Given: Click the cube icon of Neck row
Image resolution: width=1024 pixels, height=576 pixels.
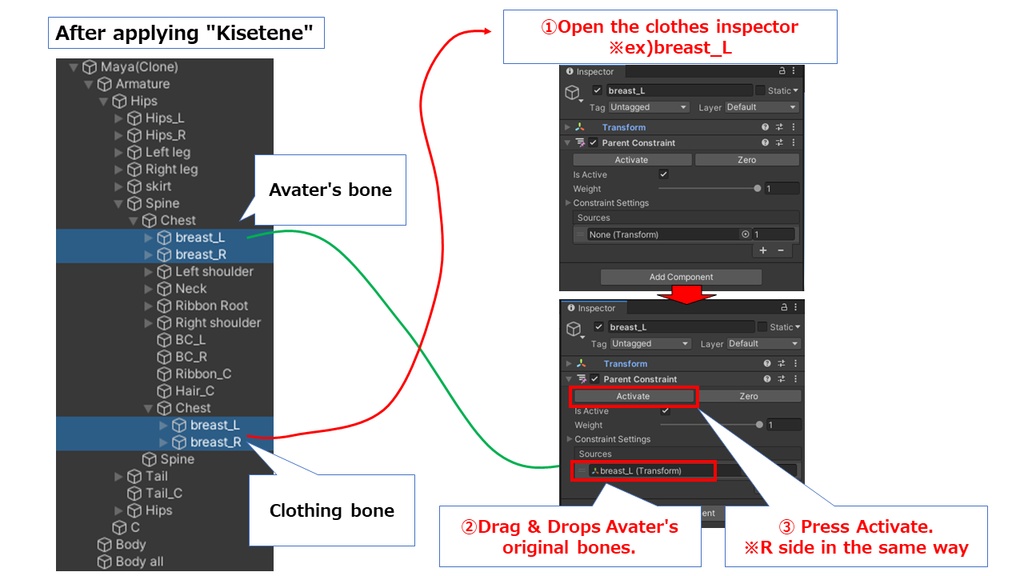Looking at the screenshot, I should [x=165, y=289].
